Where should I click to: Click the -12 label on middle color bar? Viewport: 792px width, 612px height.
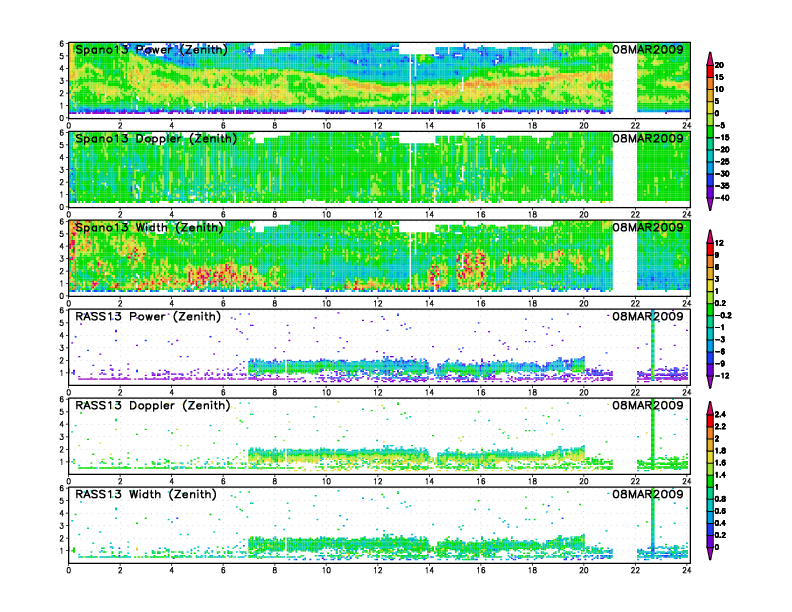point(722,376)
